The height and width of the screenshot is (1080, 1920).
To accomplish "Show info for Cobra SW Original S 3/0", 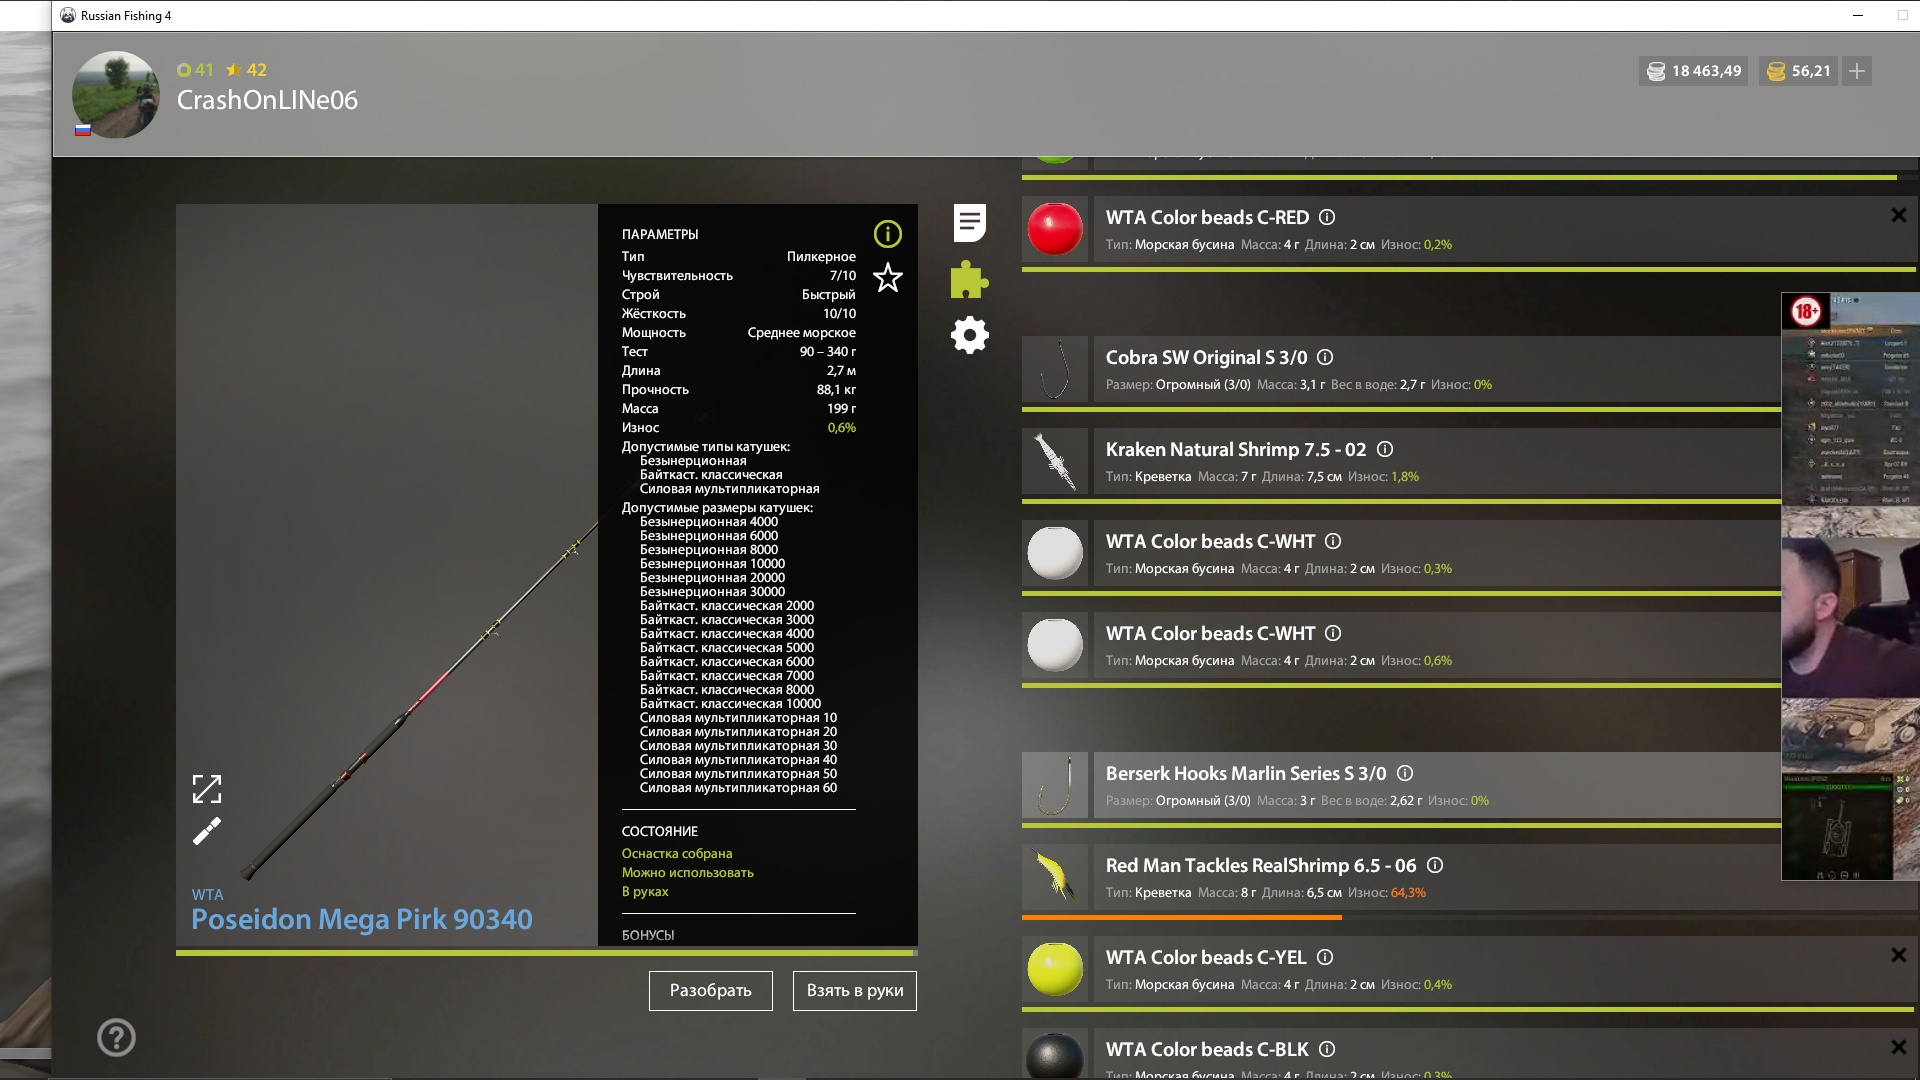I will click(x=1325, y=357).
